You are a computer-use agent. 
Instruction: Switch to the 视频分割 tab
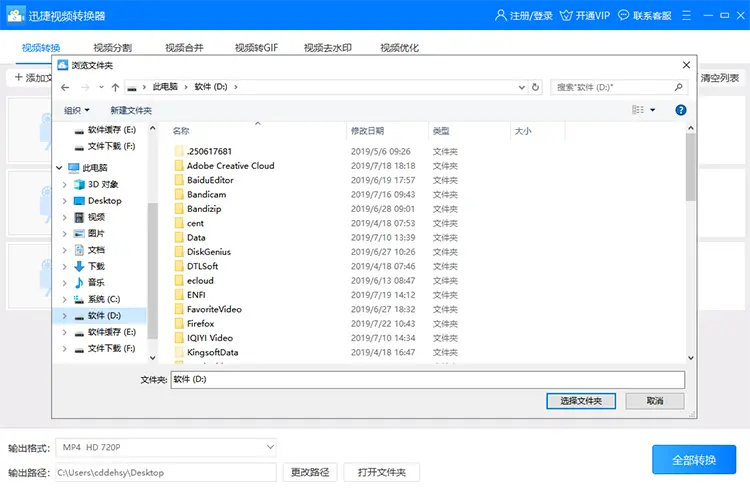tap(112, 48)
